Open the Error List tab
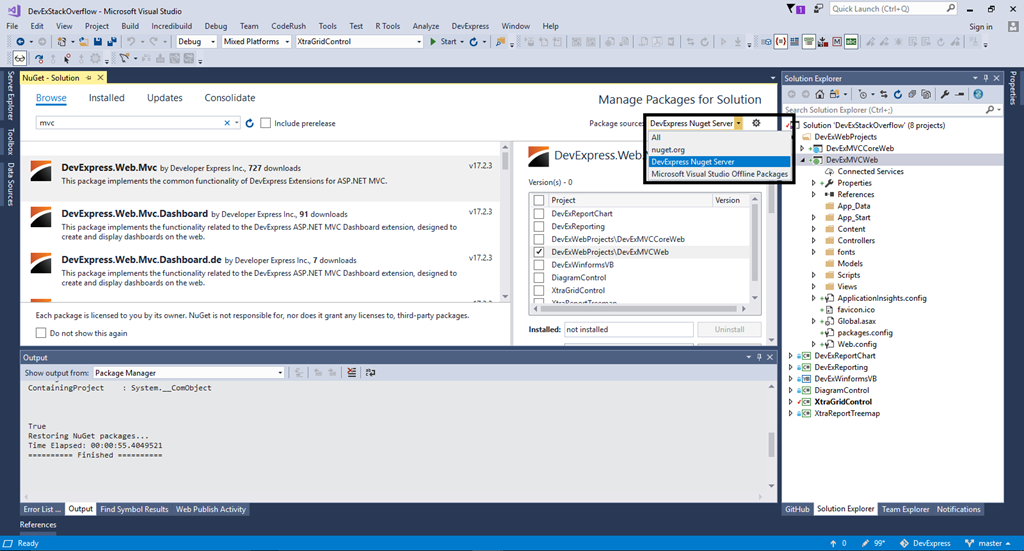1024x551 pixels. pos(42,509)
